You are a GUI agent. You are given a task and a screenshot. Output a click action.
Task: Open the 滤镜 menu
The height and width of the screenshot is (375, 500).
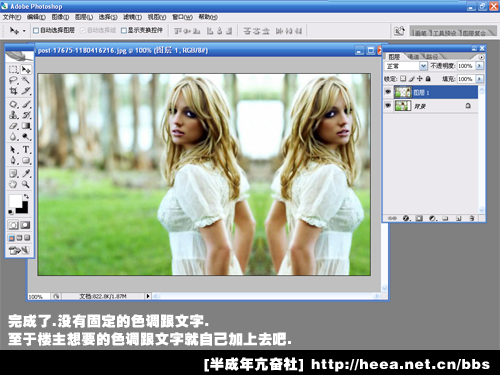point(132,17)
